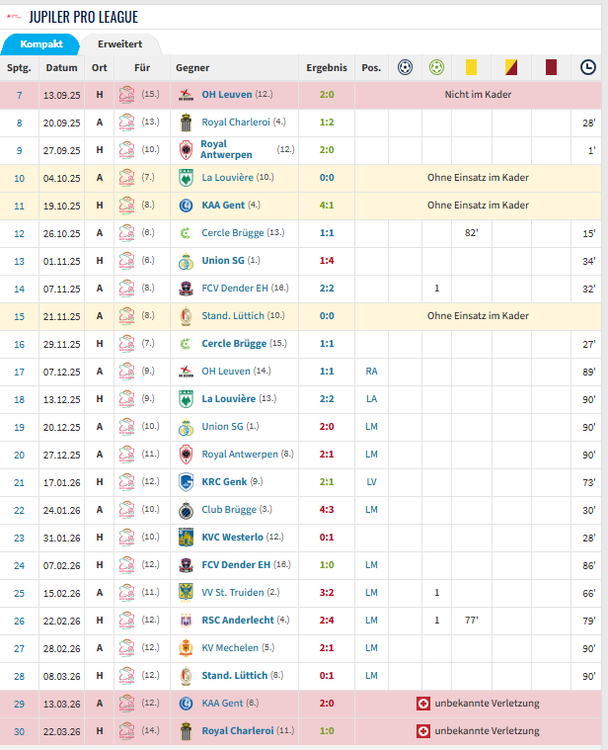Screen dimensions: 608x750
Task: Click the minutes played clock icon
Action: [588, 67]
